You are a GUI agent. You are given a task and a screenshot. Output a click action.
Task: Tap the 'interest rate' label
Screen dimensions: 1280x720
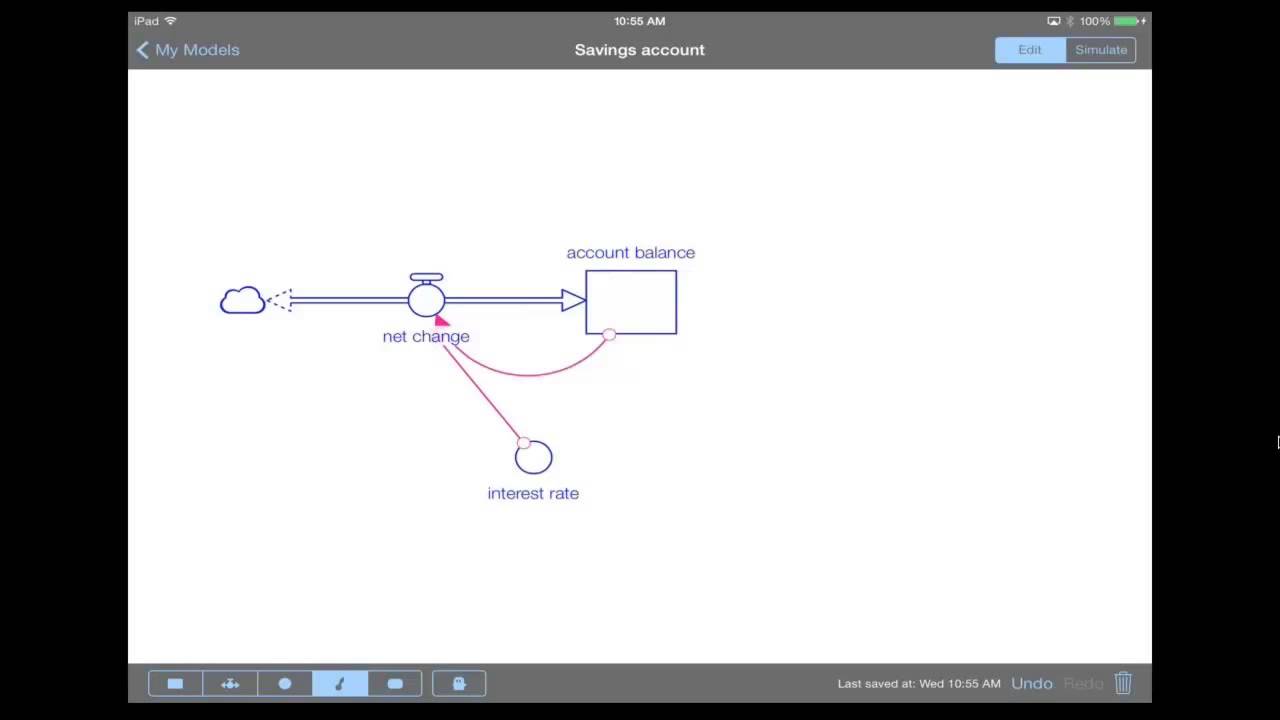click(533, 493)
